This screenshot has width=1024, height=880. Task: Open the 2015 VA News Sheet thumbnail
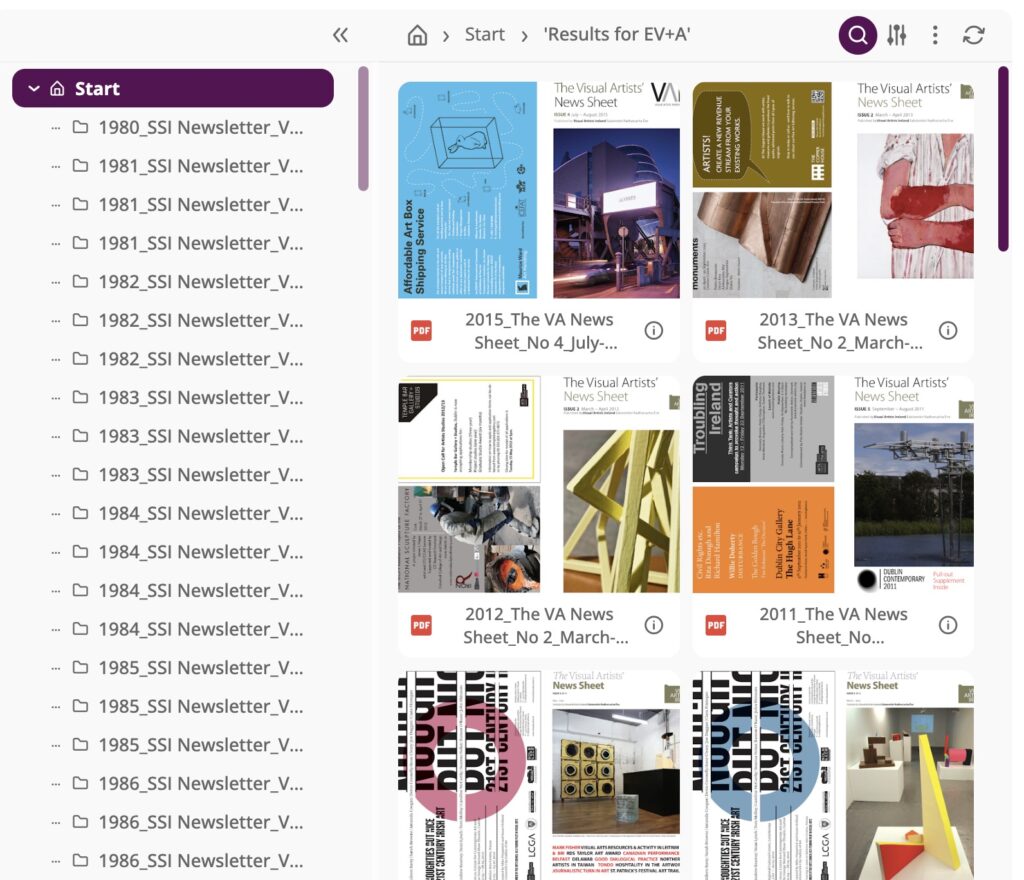(539, 190)
